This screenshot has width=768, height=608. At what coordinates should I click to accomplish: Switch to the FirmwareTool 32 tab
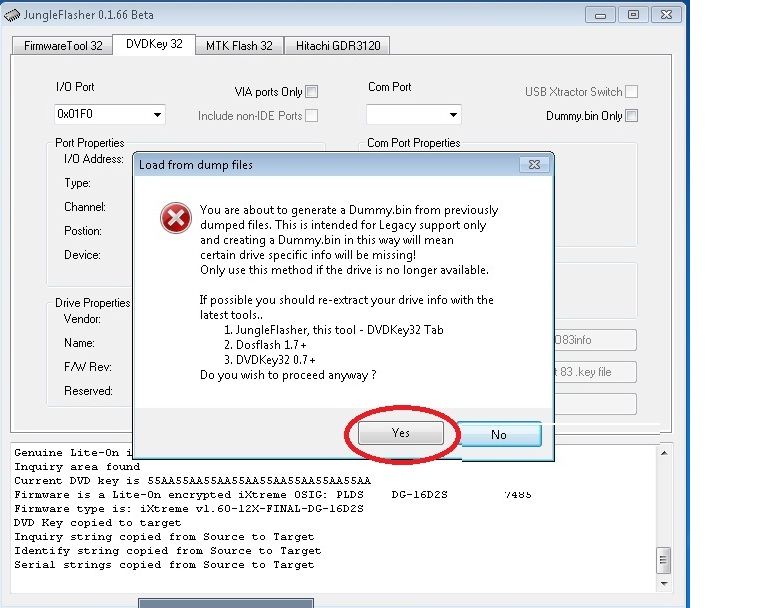tap(63, 45)
